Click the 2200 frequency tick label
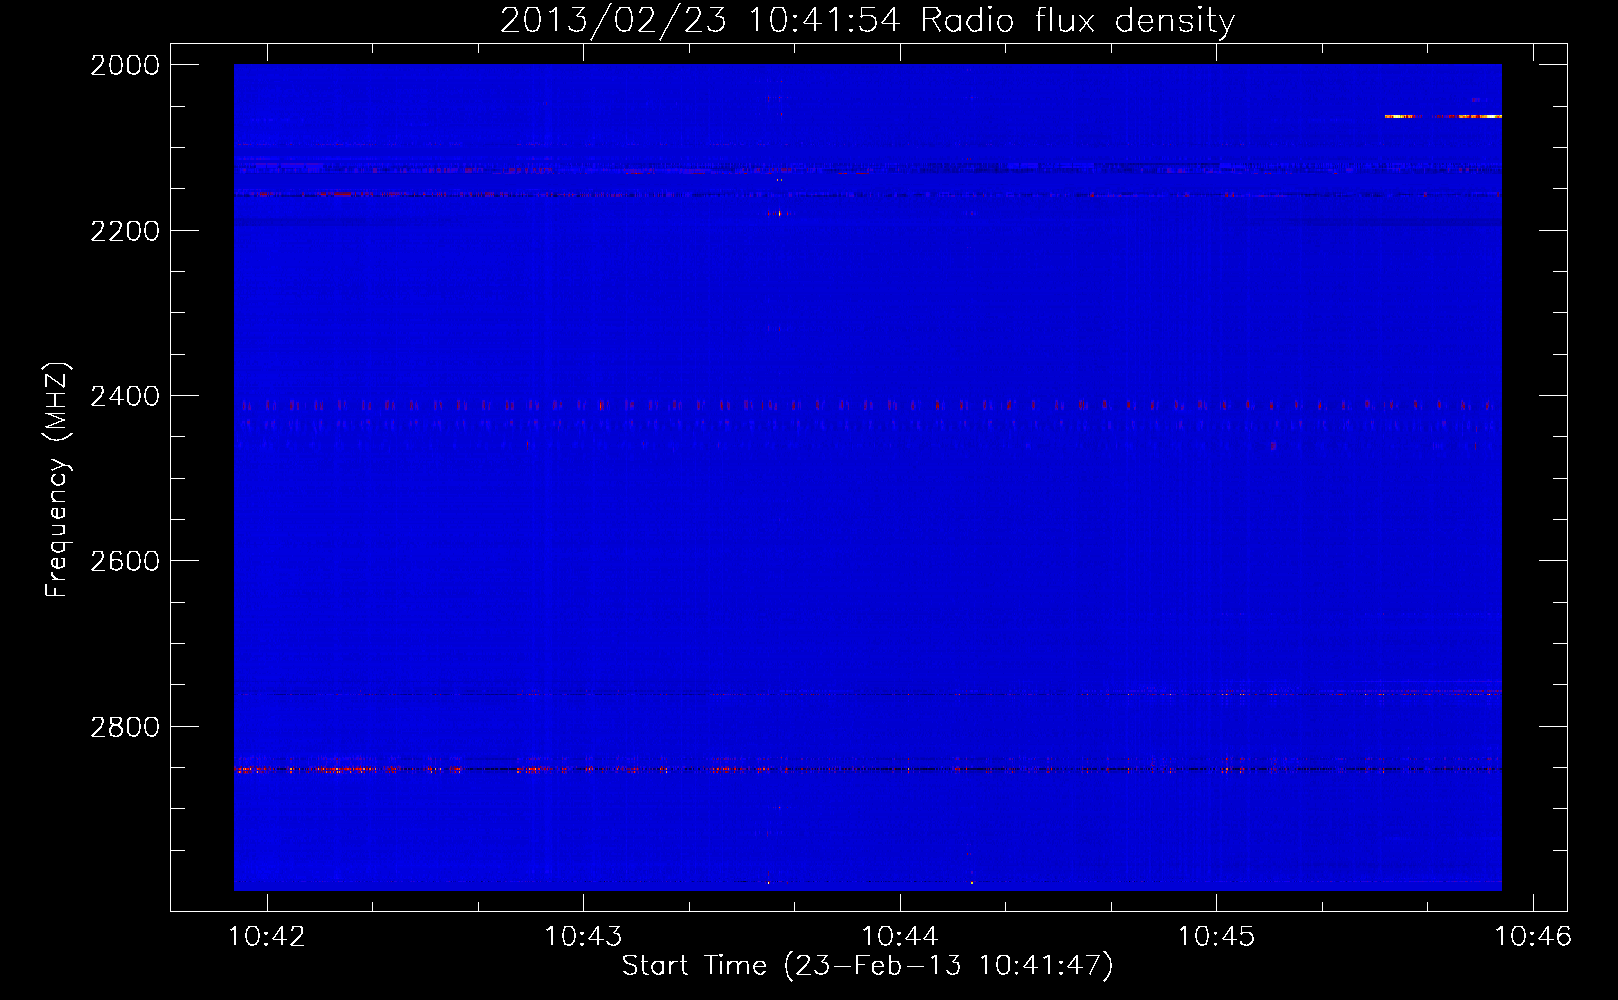The image size is (1618, 1000). [125, 231]
